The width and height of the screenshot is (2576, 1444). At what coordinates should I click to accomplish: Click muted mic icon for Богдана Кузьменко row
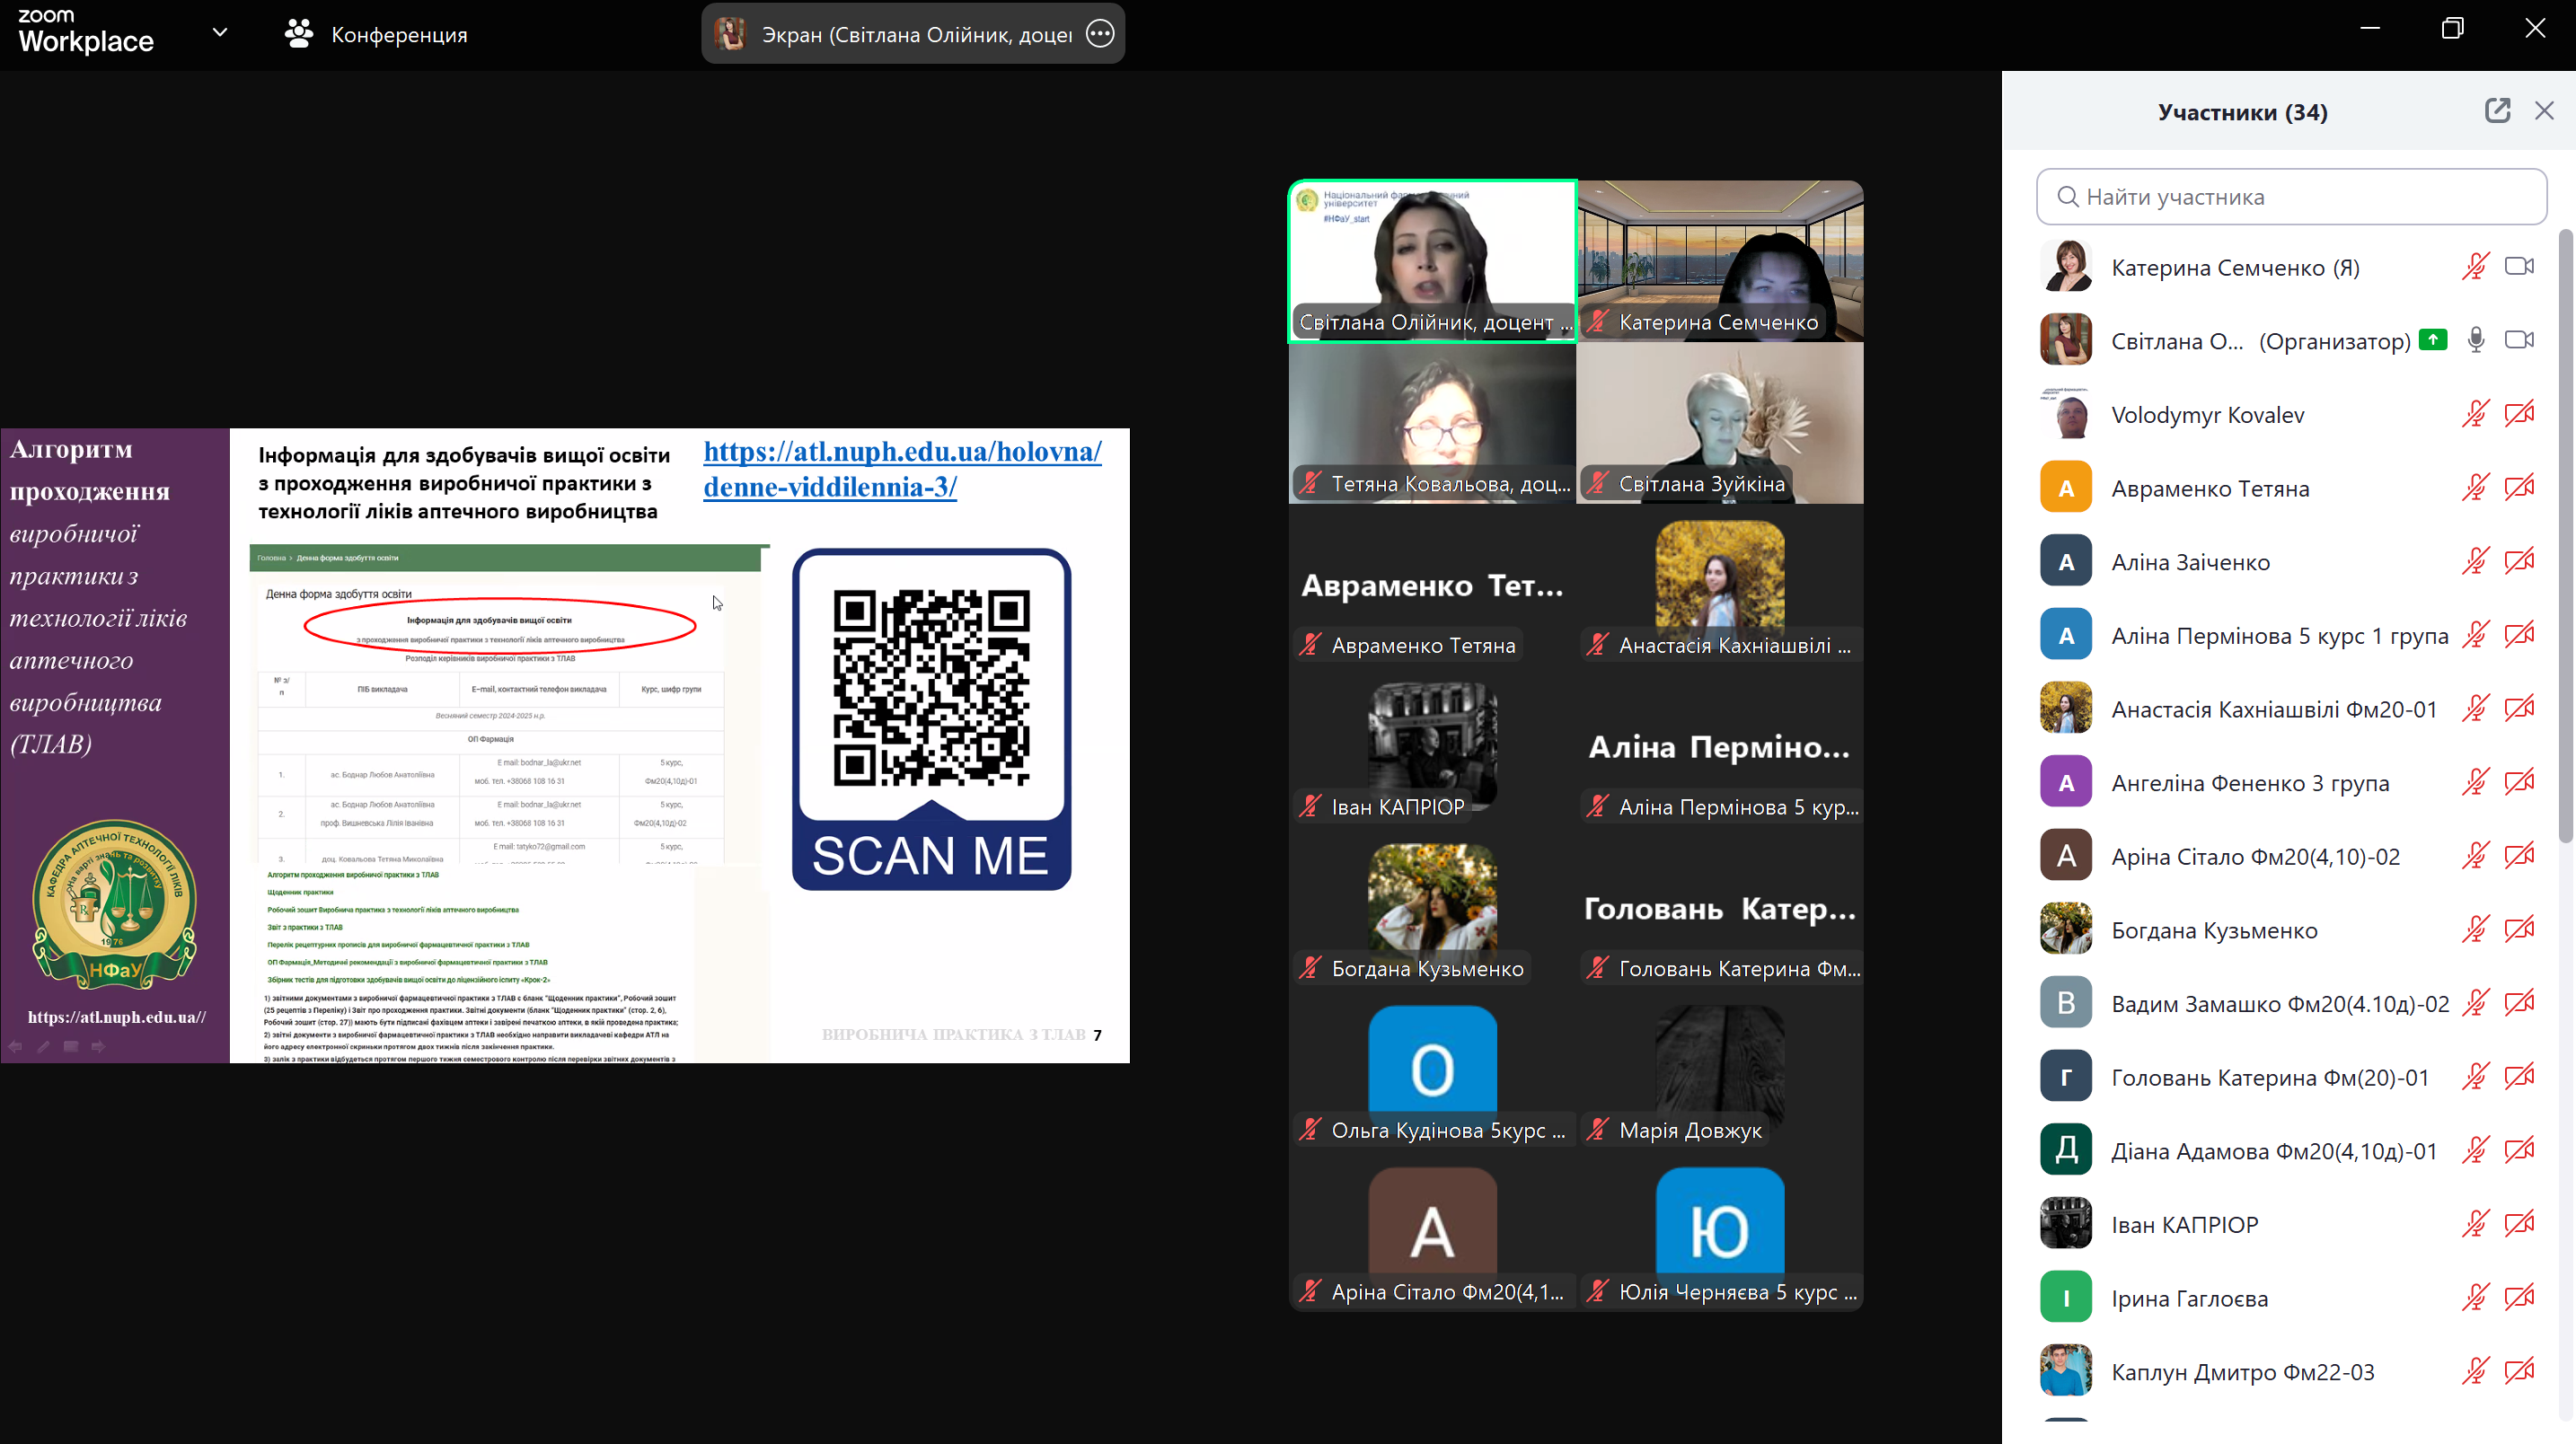pyautogui.click(x=2475, y=930)
